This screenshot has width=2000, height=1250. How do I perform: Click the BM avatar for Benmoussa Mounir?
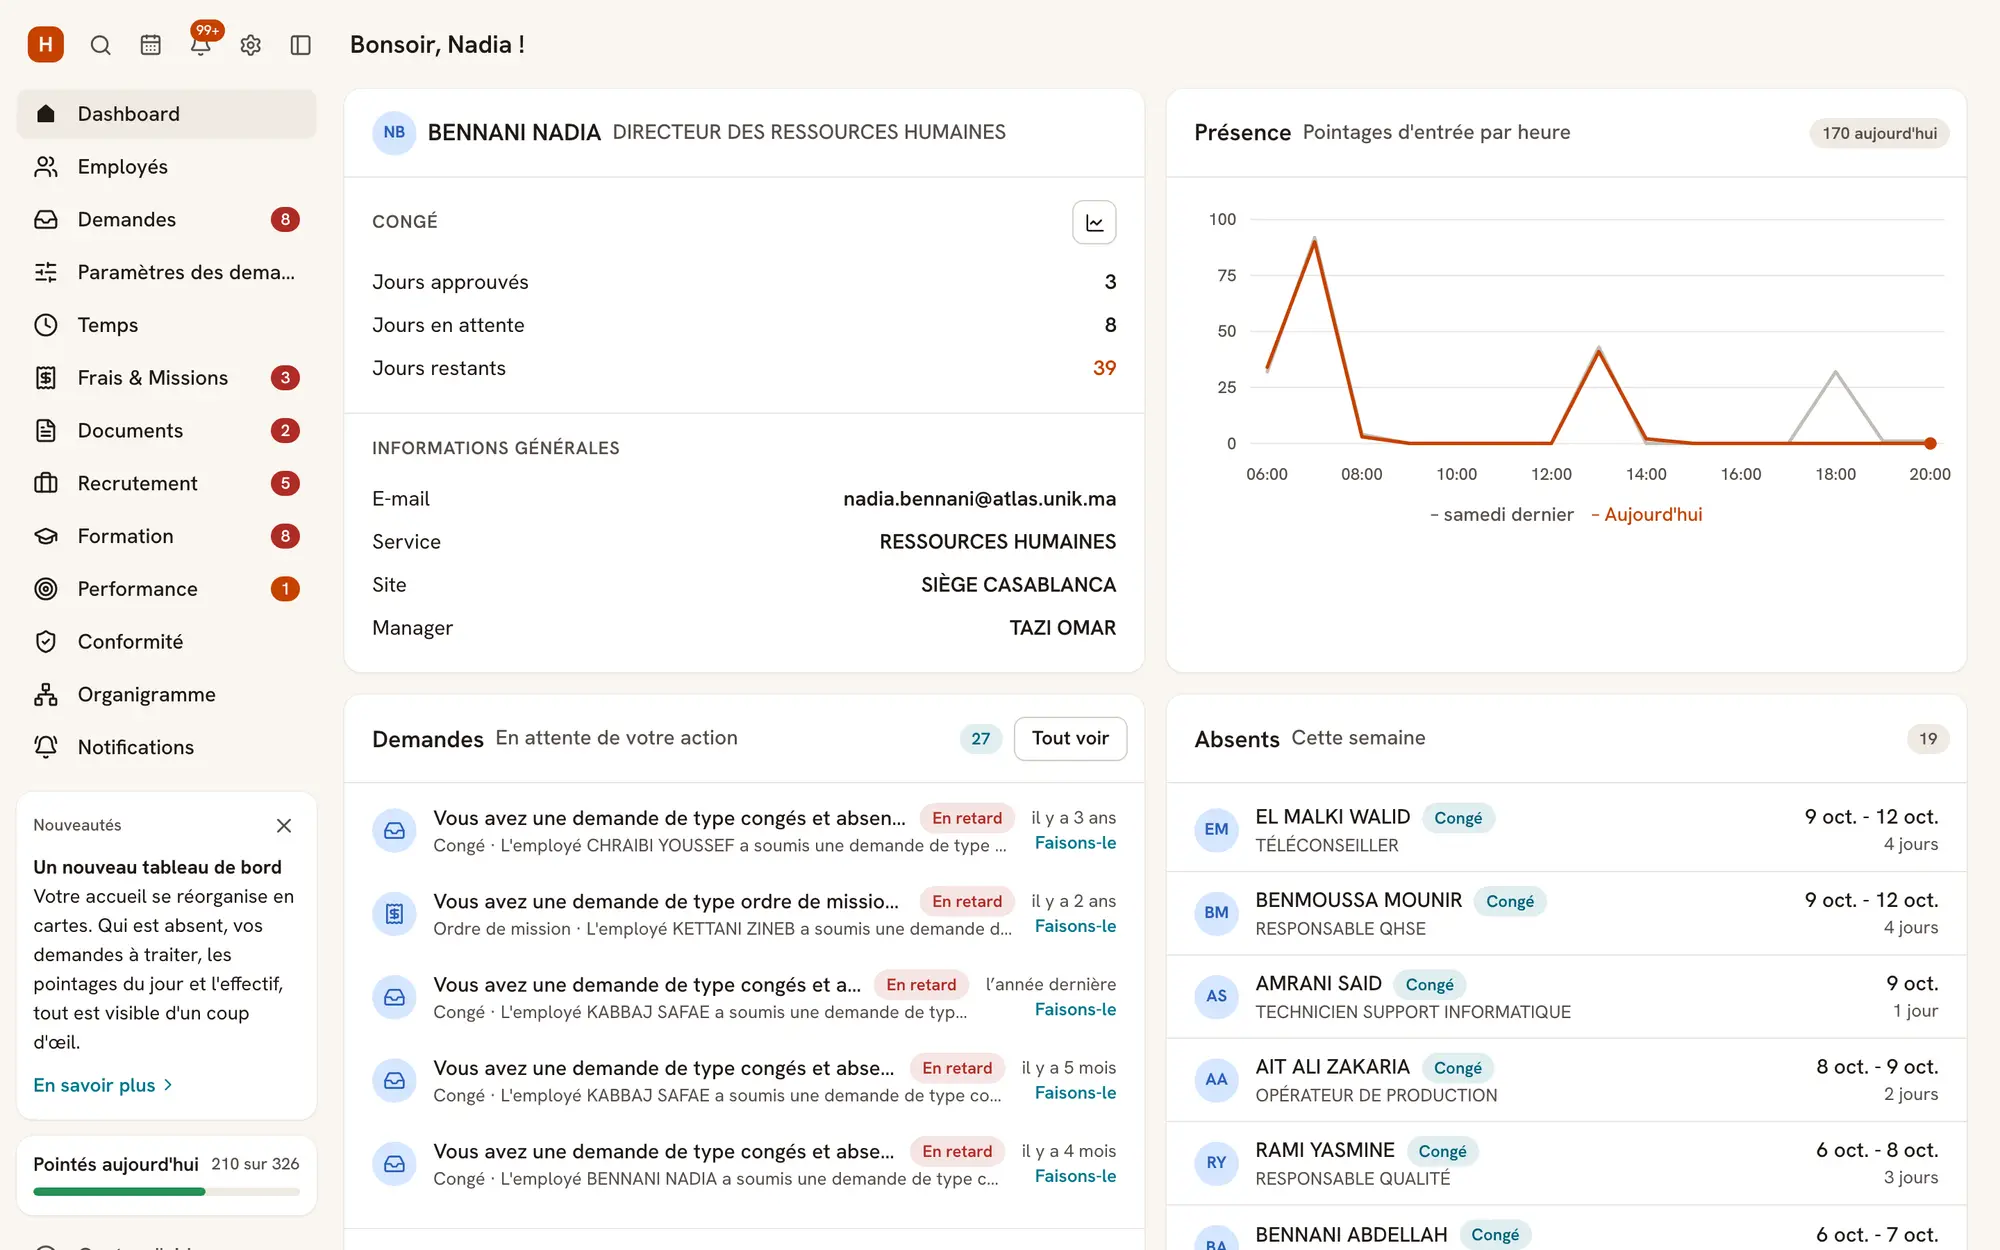point(1216,912)
